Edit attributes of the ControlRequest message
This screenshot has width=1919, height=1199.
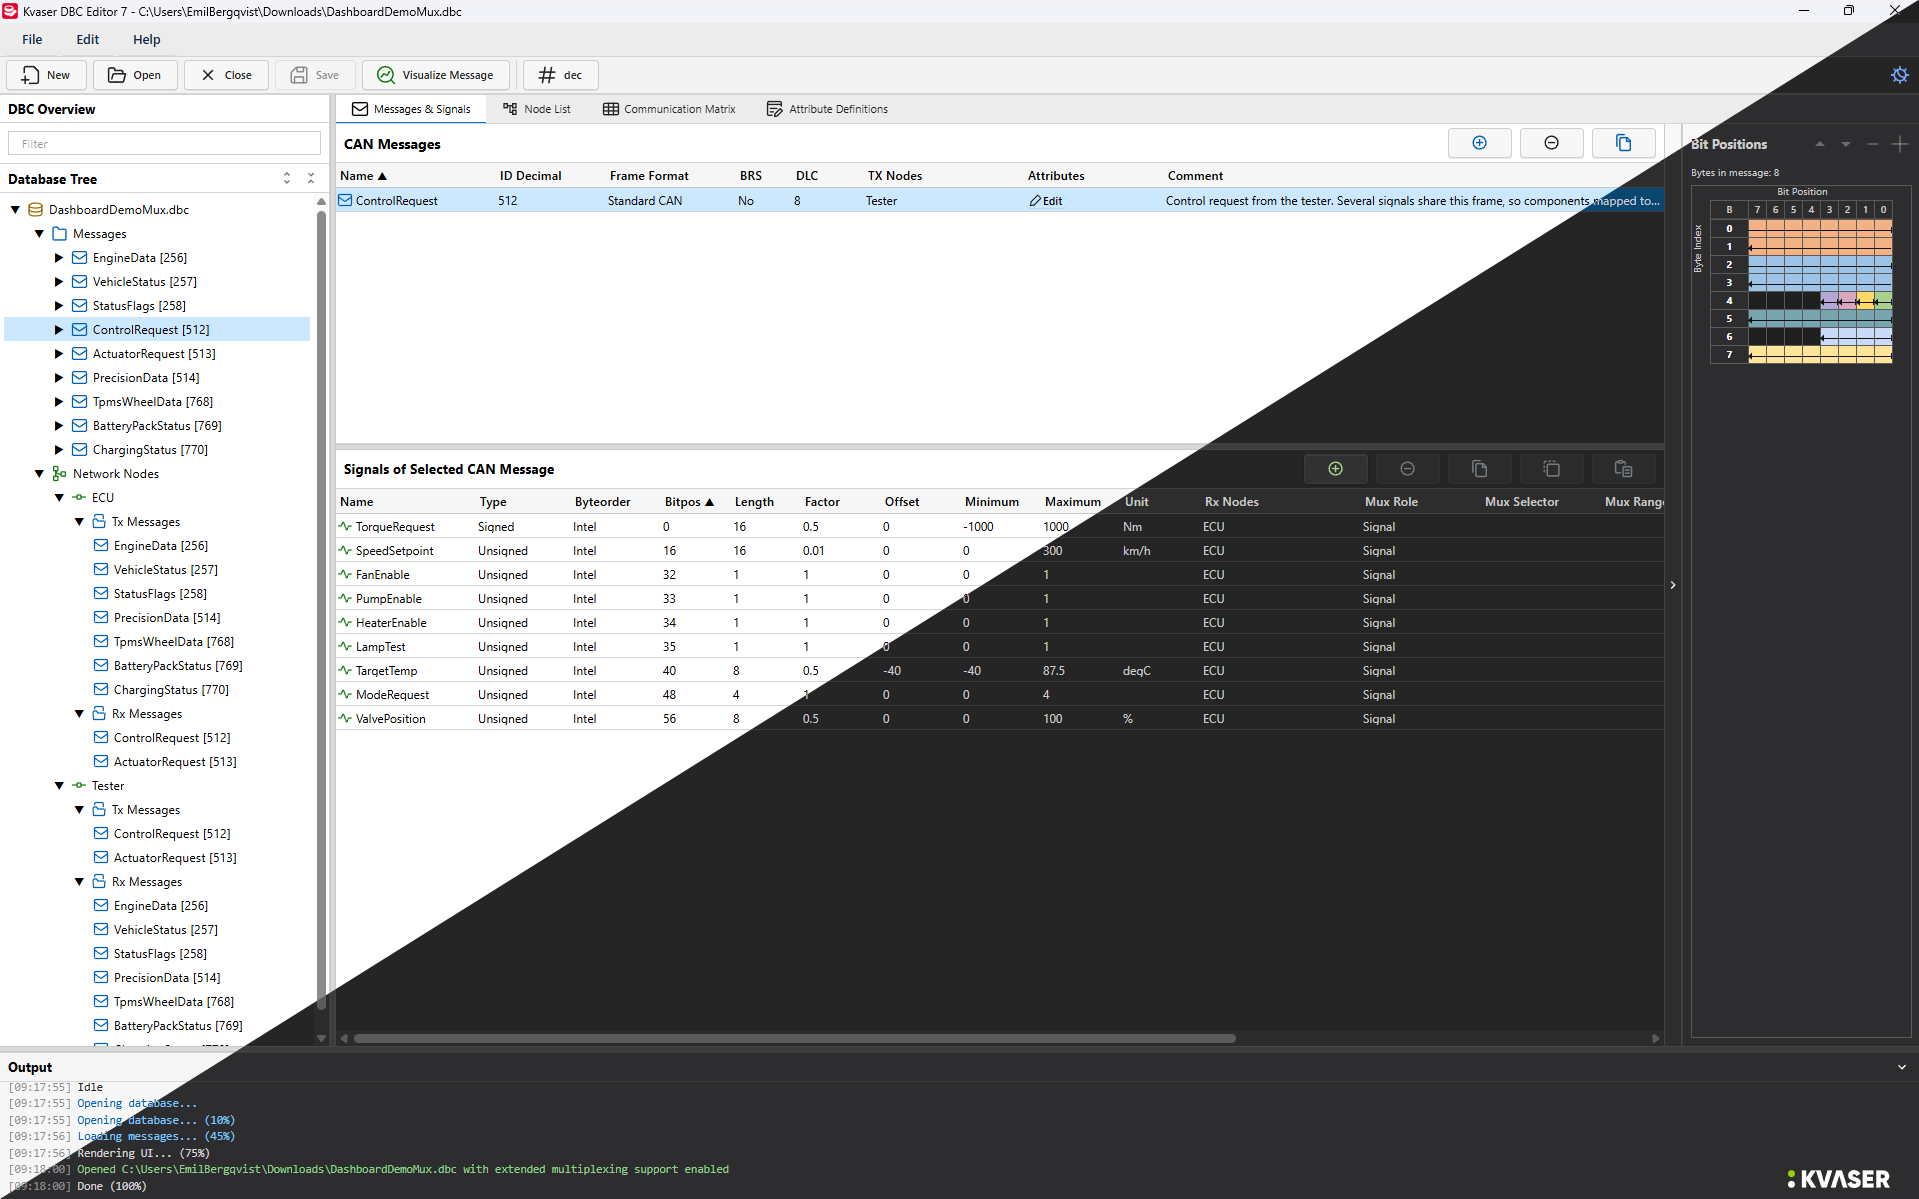pyautogui.click(x=1046, y=201)
